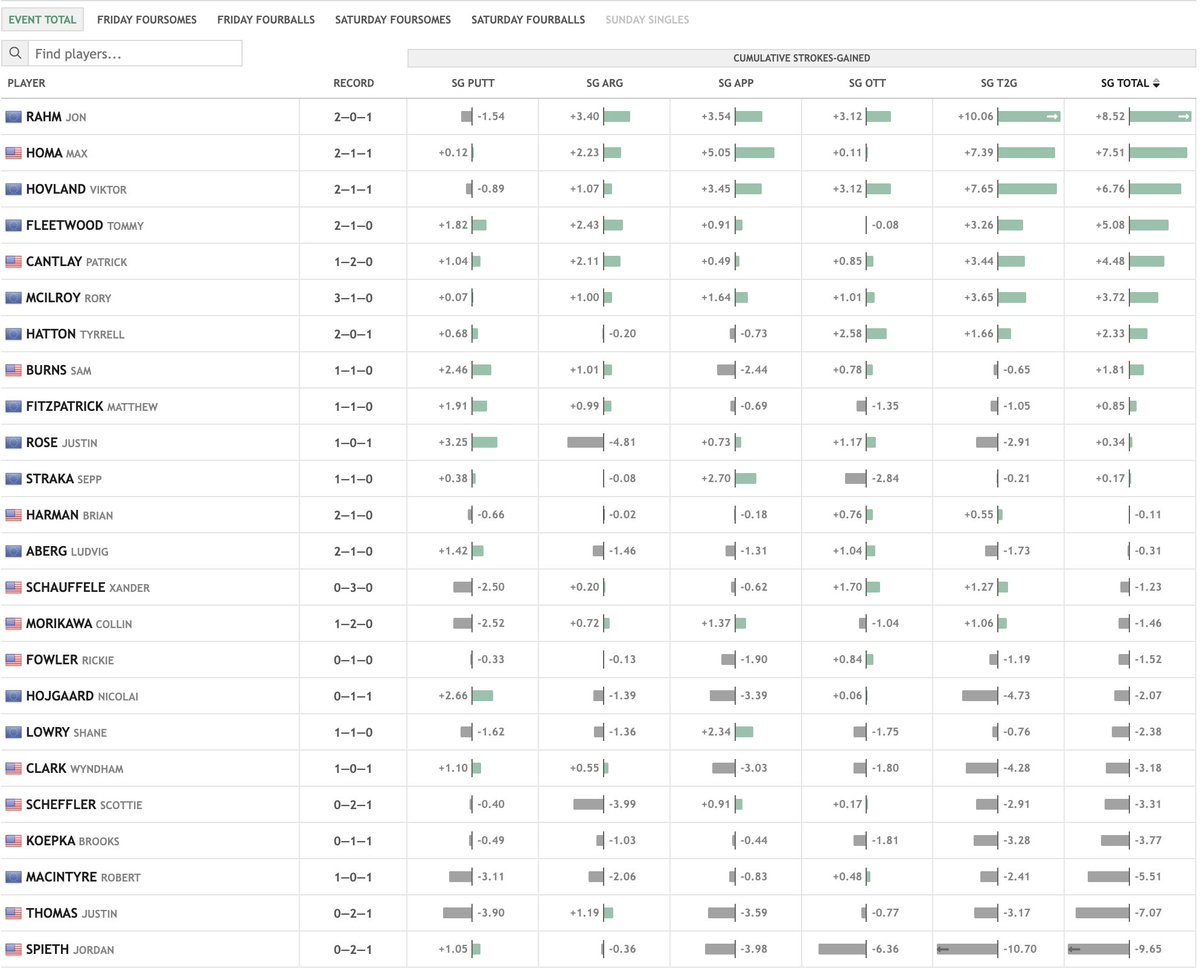Click the flag icon next to Rahm Jon
1200x969 pixels.
[13, 117]
